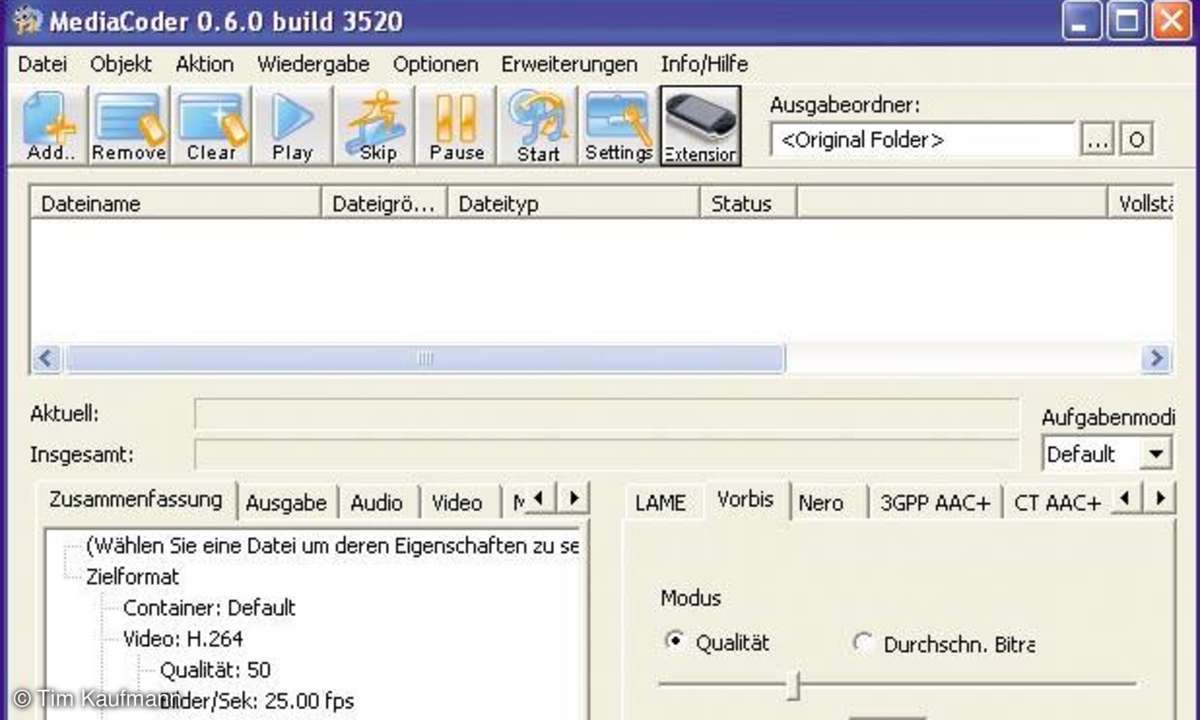Screen dimensions: 1200x720
Task: Switch to the 3GPP AAC+ tab
Action: click(x=935, y=503)
